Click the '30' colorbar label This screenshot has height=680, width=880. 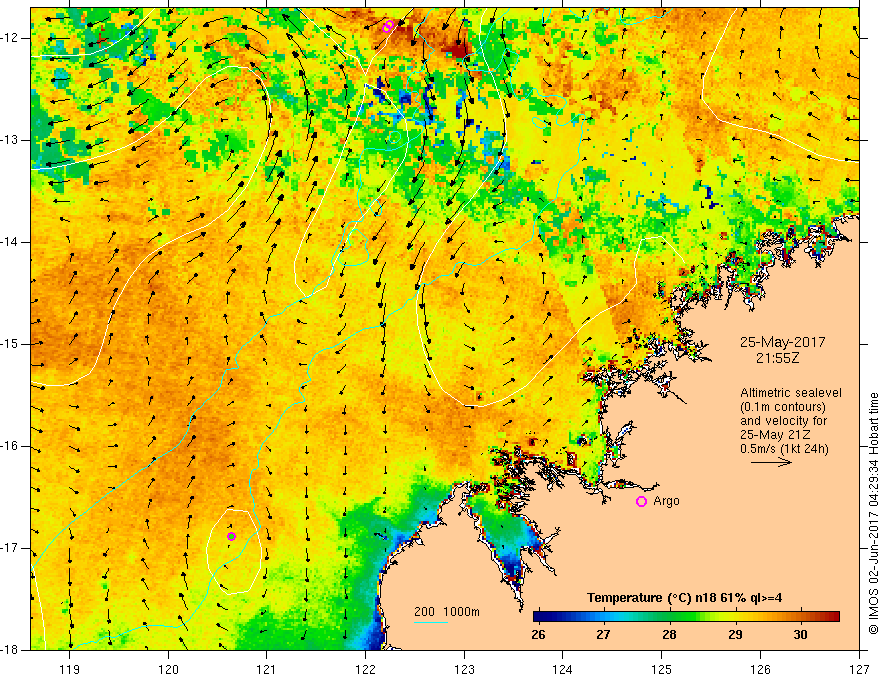[x=800, y=635]
